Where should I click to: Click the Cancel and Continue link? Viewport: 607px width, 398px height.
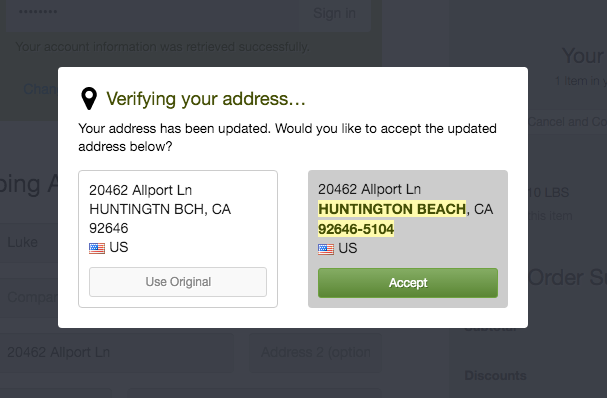point(567,122)
